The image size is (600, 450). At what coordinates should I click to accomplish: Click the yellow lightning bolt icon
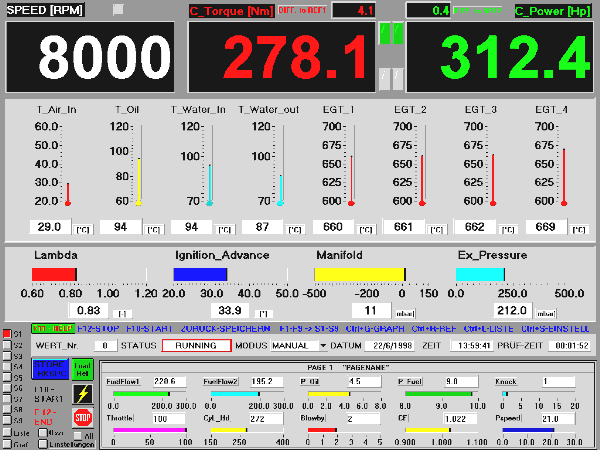click(83, 394)
